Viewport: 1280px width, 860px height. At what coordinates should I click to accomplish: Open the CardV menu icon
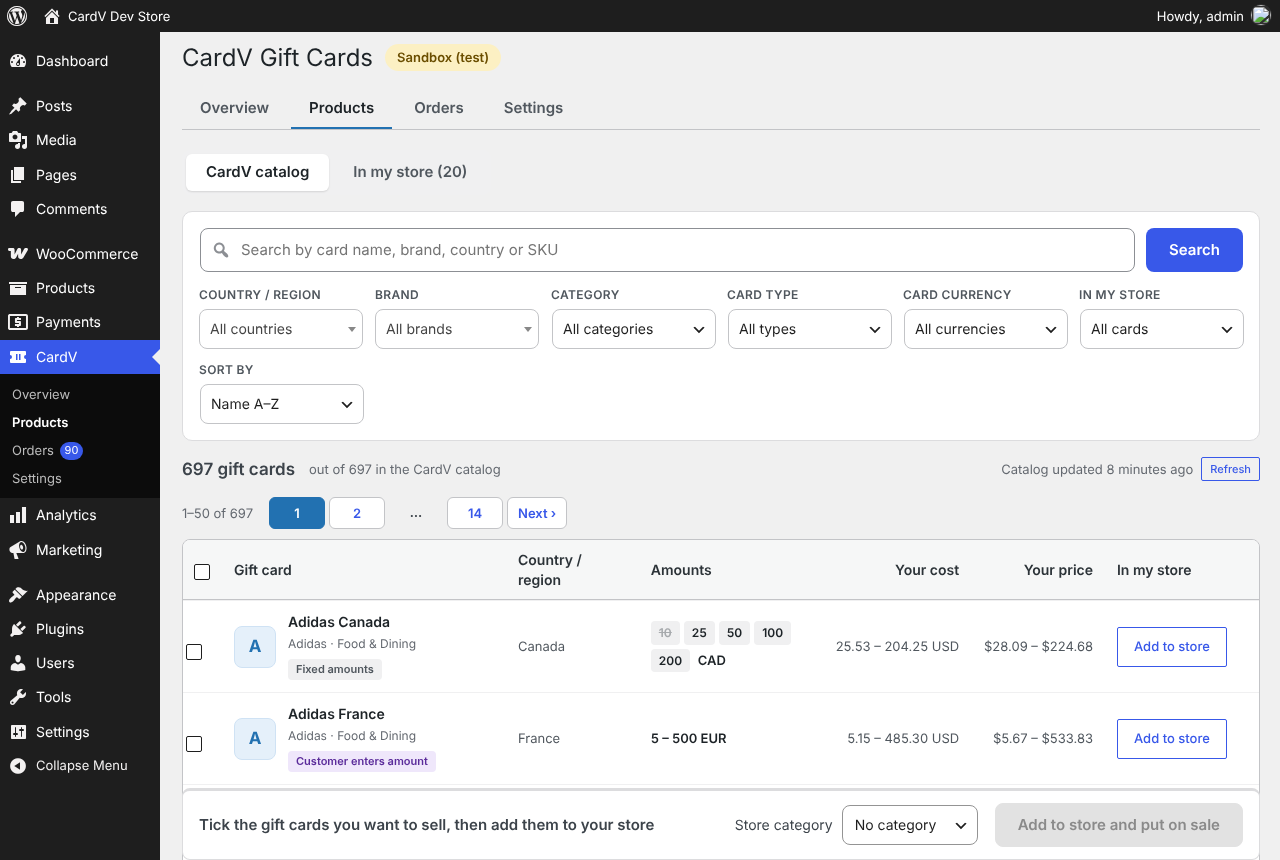(18, 357)
